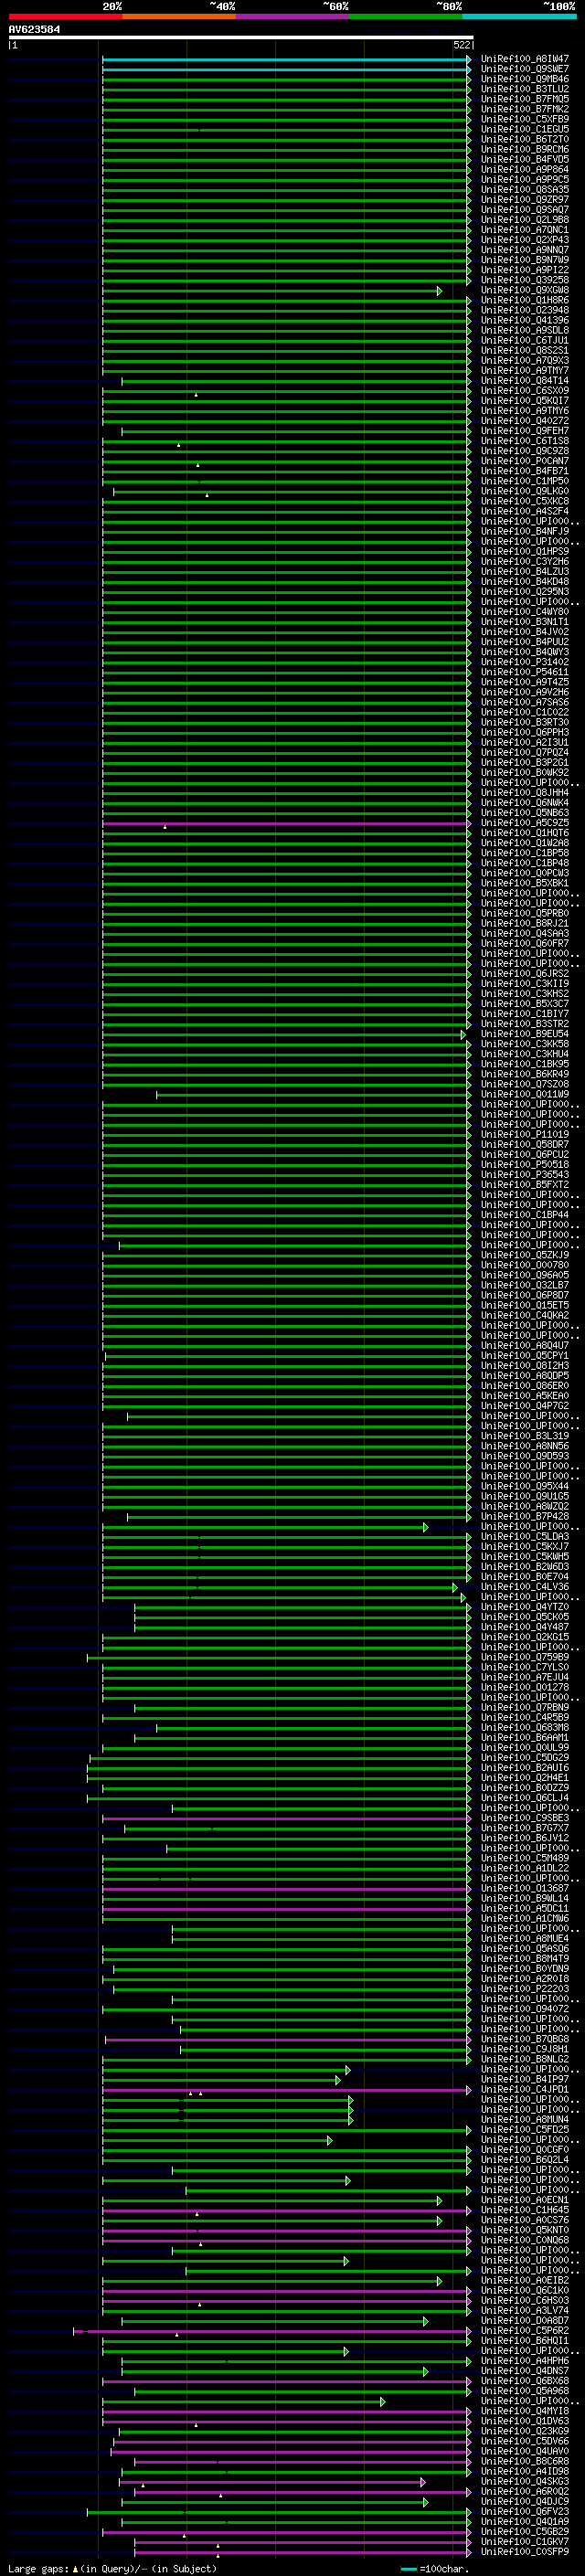Select the UniRef100_Q9SAQ7 label
The width and height of the screenshot is (585, 2576).
(524, 209)
